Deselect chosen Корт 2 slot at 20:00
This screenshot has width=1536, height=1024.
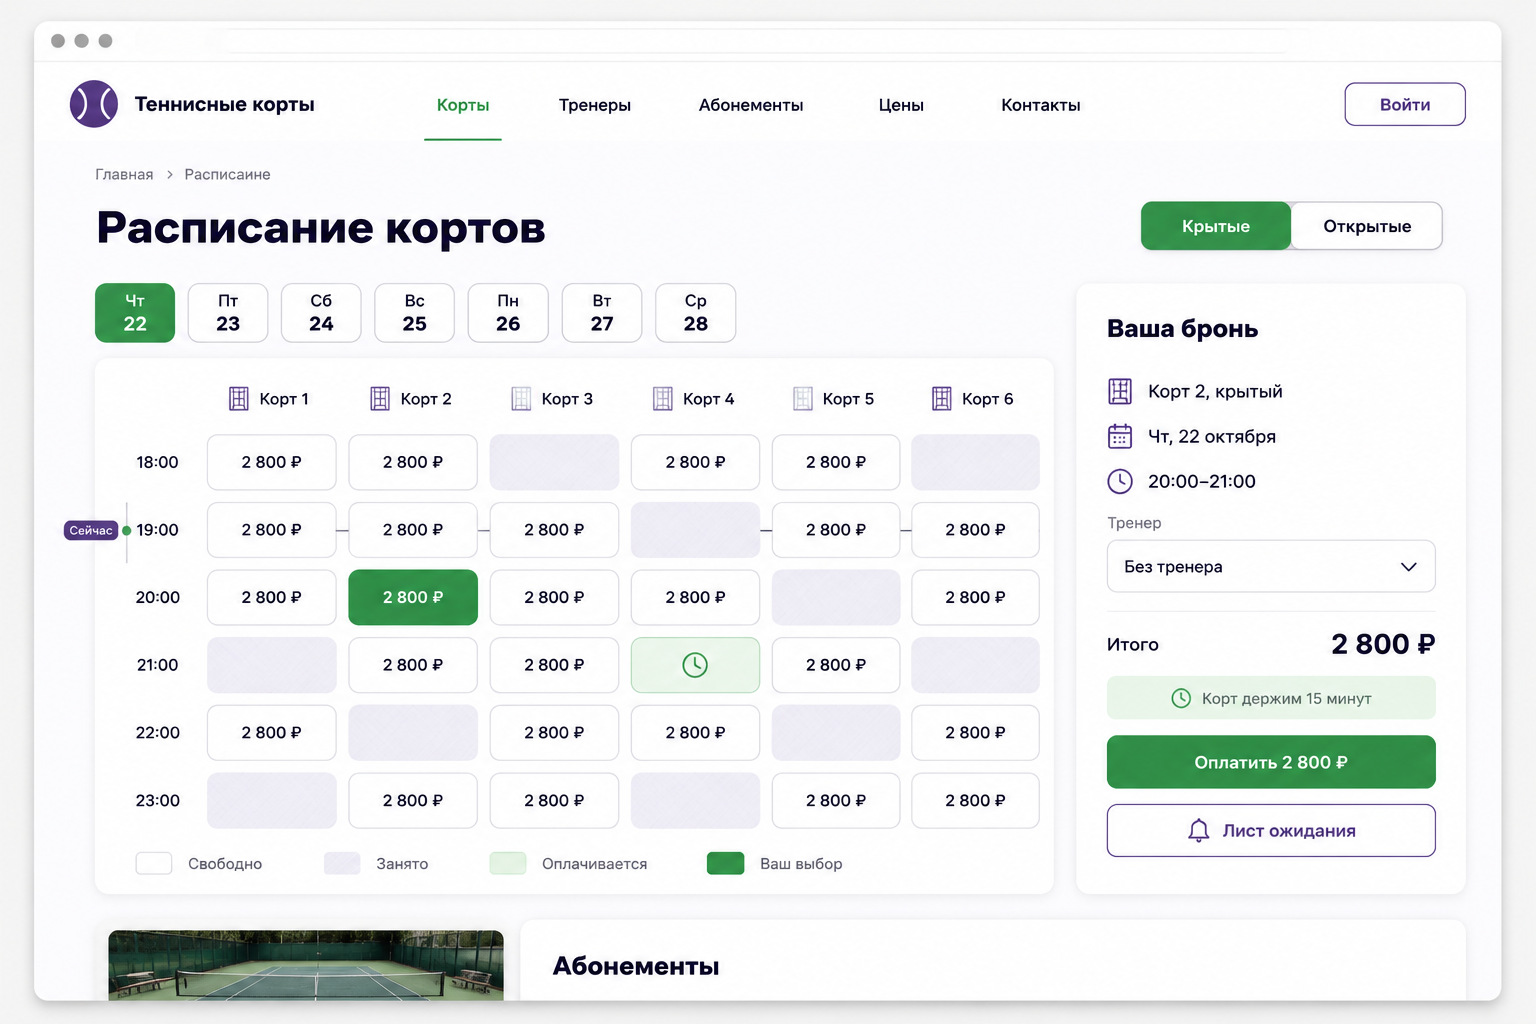413,597
